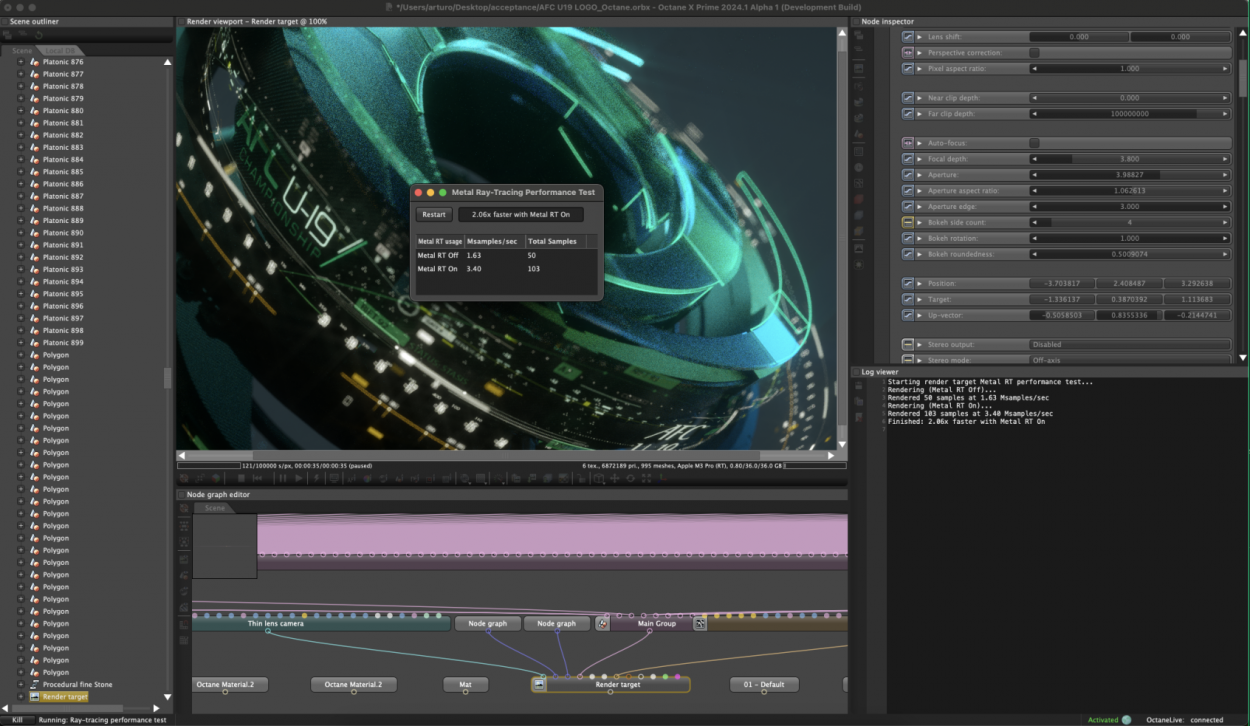Uncheck the Bokeh side count enable box
1250x726 pixels.
pyautogui.click(x=907, y=221)
